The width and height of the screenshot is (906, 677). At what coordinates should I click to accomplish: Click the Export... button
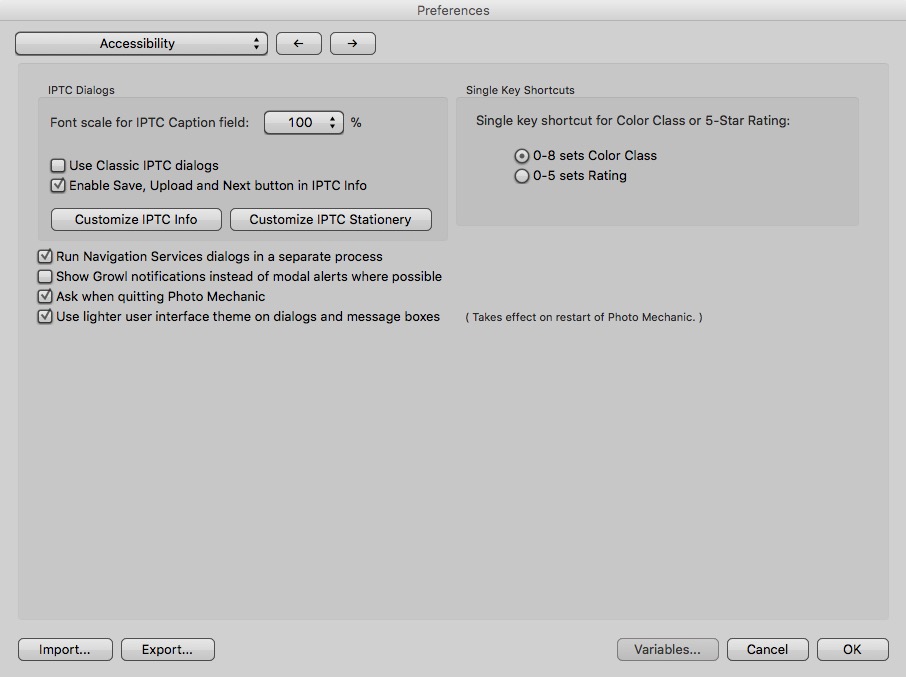167,650
